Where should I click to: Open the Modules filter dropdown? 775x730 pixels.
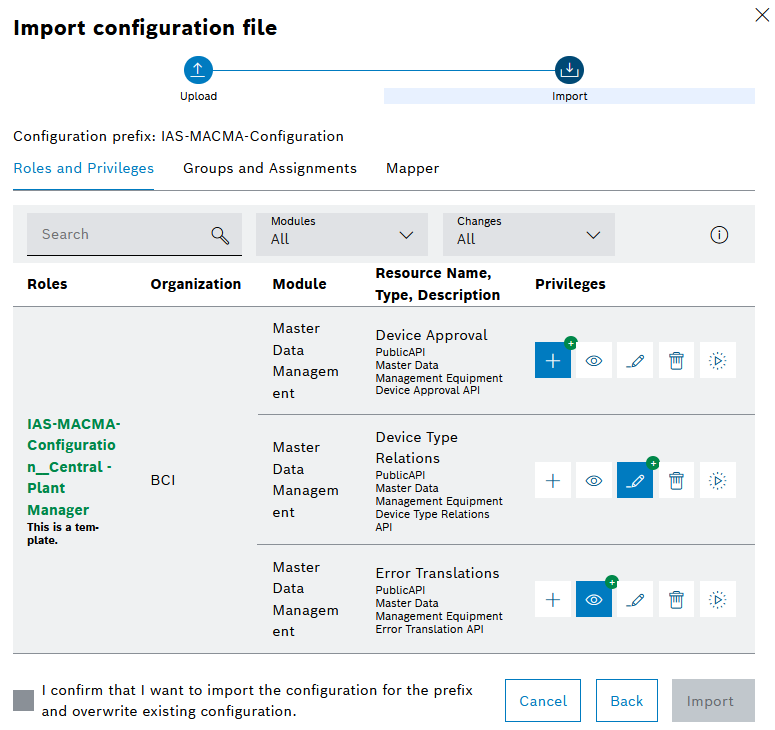(342, 235)
